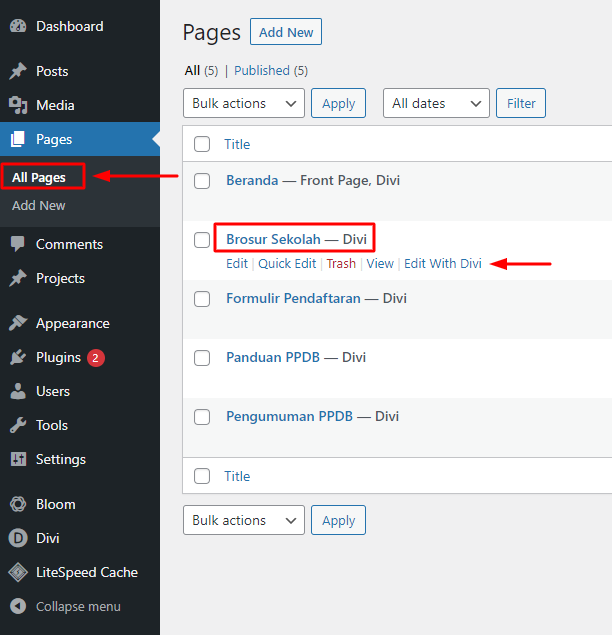Click Edit With Divi link
Image resolution: width=612 pixels, height=635 pixels.
pyautogui.click(x=443, y=264)
